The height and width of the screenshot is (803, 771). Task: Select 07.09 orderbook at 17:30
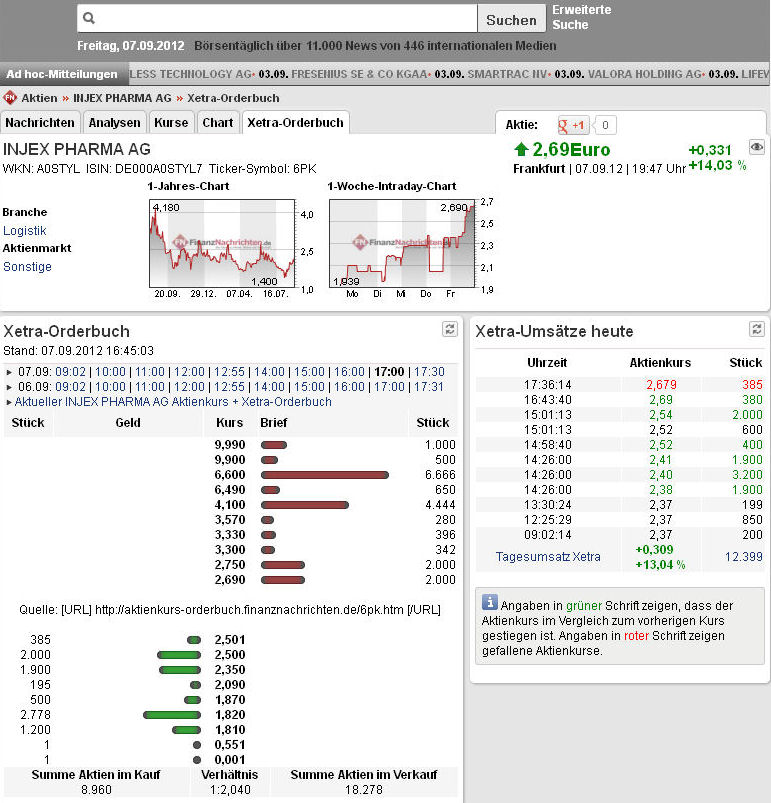(x=429, y=372)
